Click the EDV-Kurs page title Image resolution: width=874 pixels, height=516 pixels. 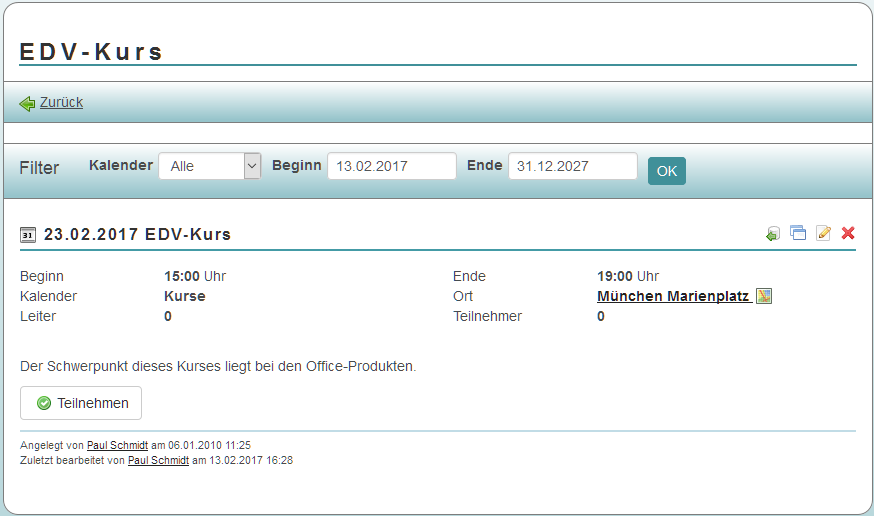click(x=91, y=52)
